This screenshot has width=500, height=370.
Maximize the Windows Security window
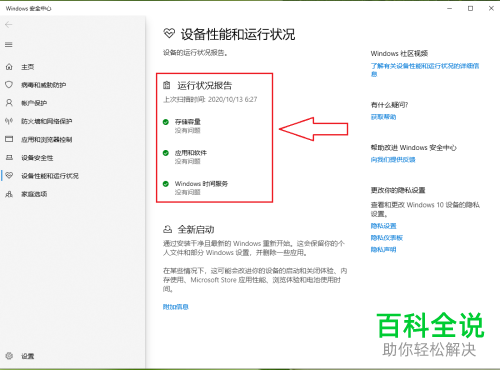click(470, 8)
